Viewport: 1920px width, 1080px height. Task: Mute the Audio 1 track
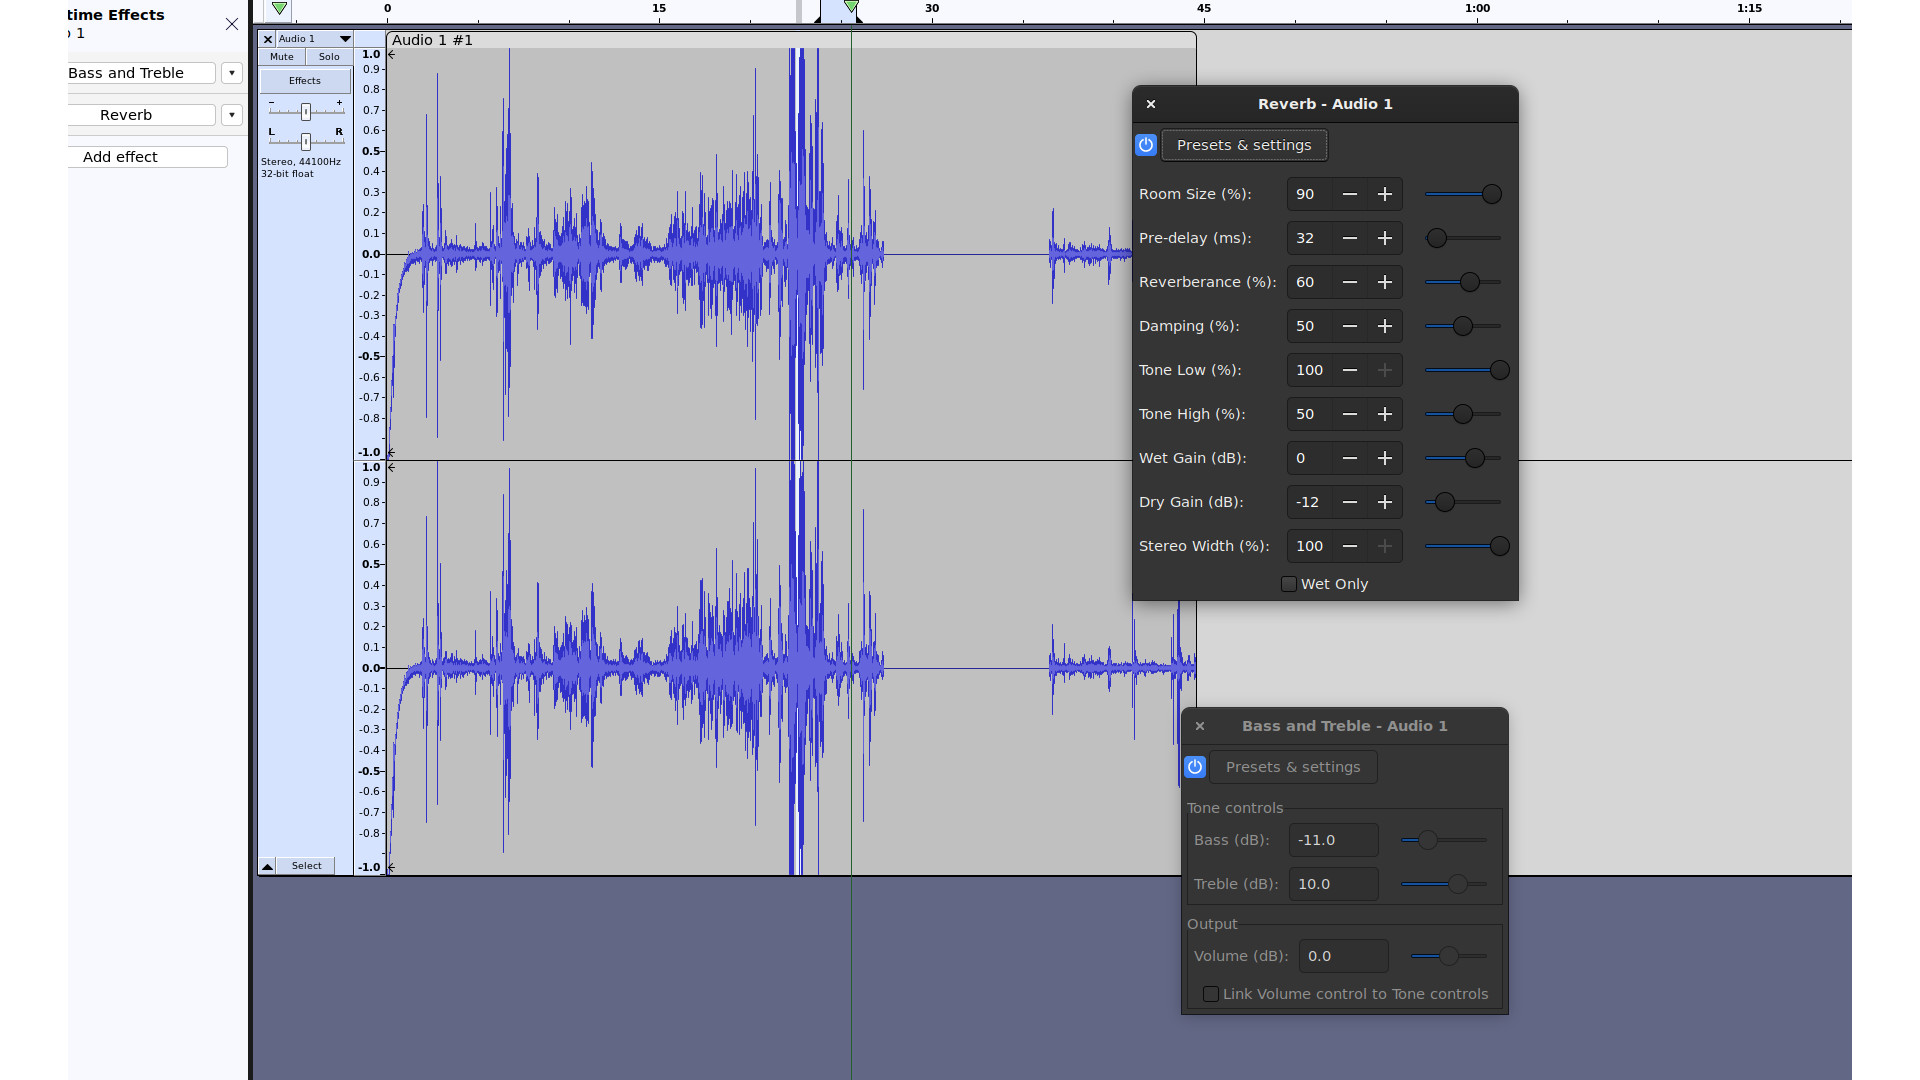coord(281,57)
